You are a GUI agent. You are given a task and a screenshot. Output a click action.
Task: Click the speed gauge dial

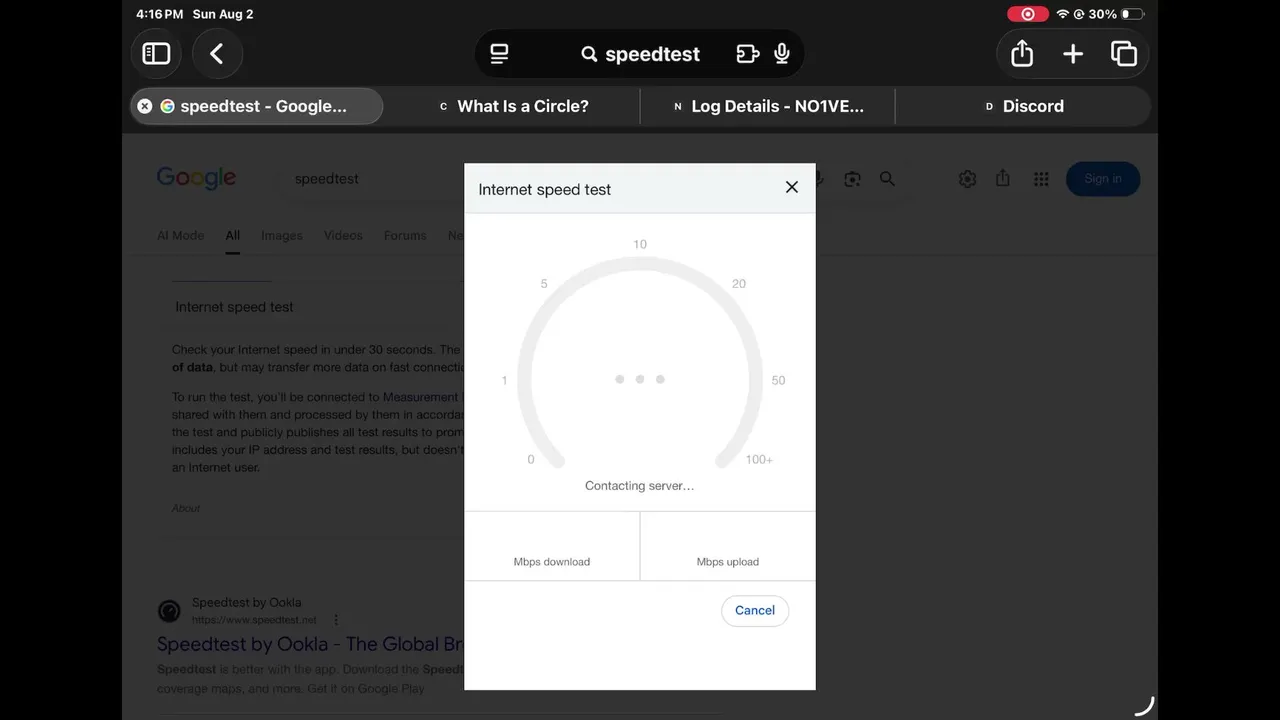coord(640,365)
